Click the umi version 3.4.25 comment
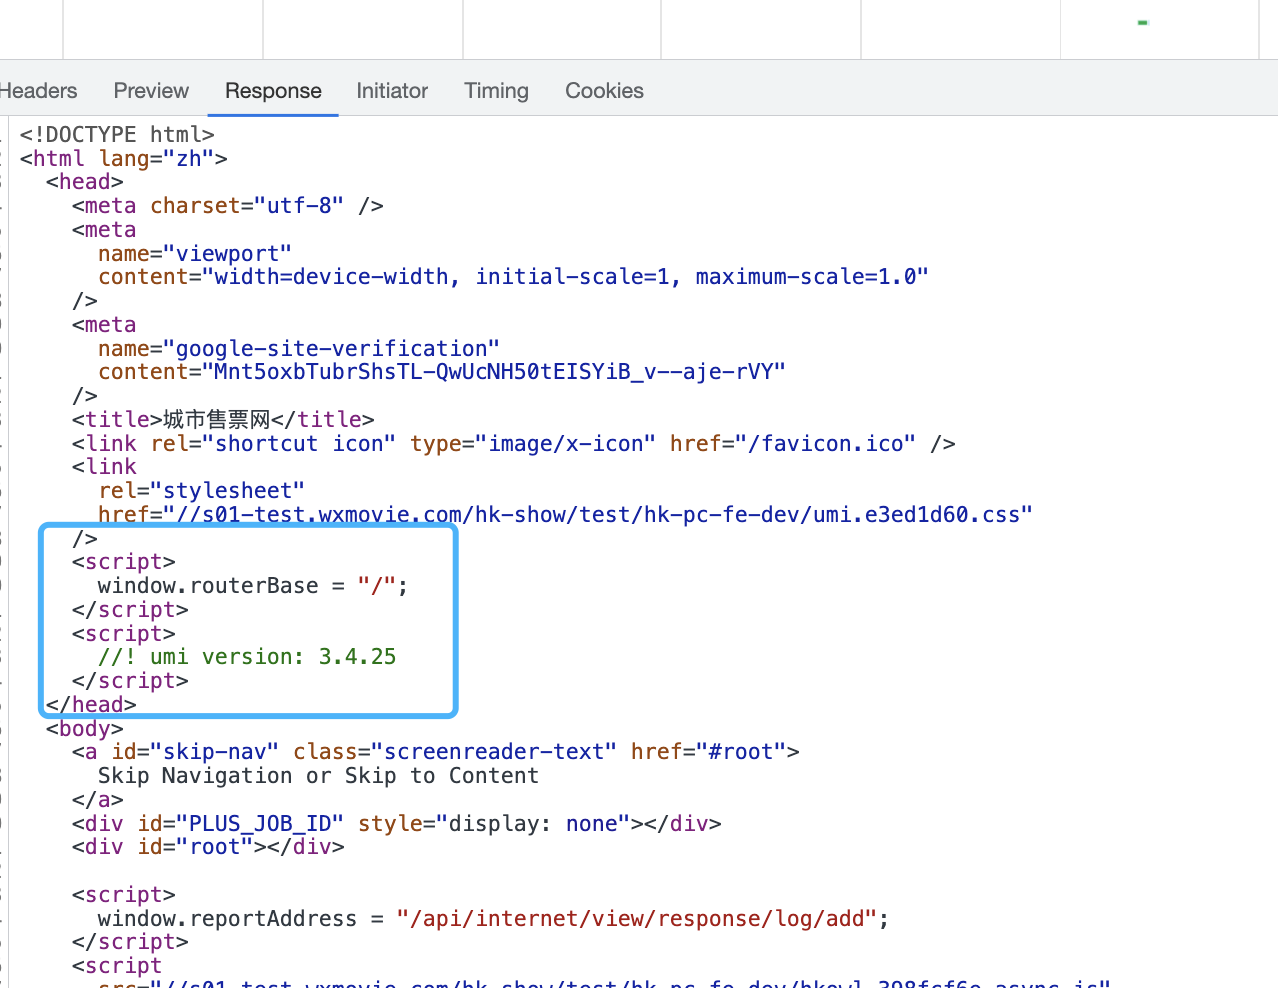Image resolution: width=1278 pixels, height=988 pixels. 244,656
